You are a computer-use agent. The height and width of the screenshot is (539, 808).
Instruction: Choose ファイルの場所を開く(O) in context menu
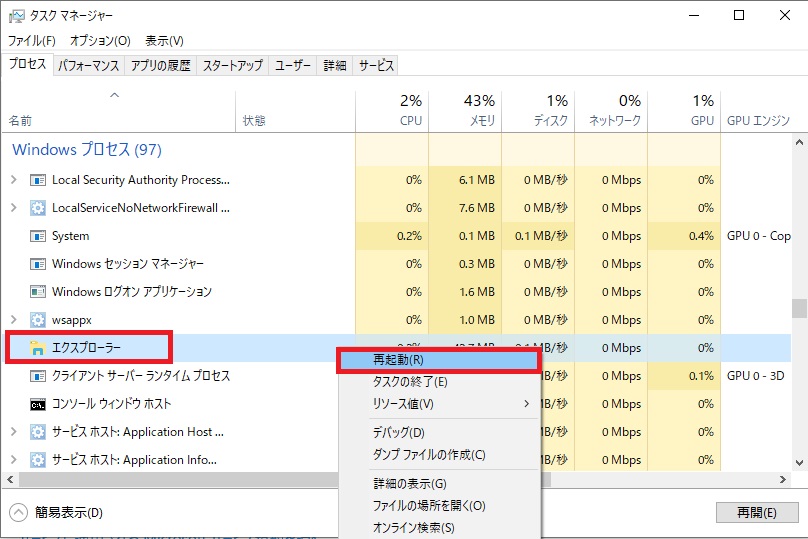pyautogui.click(x=438, y=506)
